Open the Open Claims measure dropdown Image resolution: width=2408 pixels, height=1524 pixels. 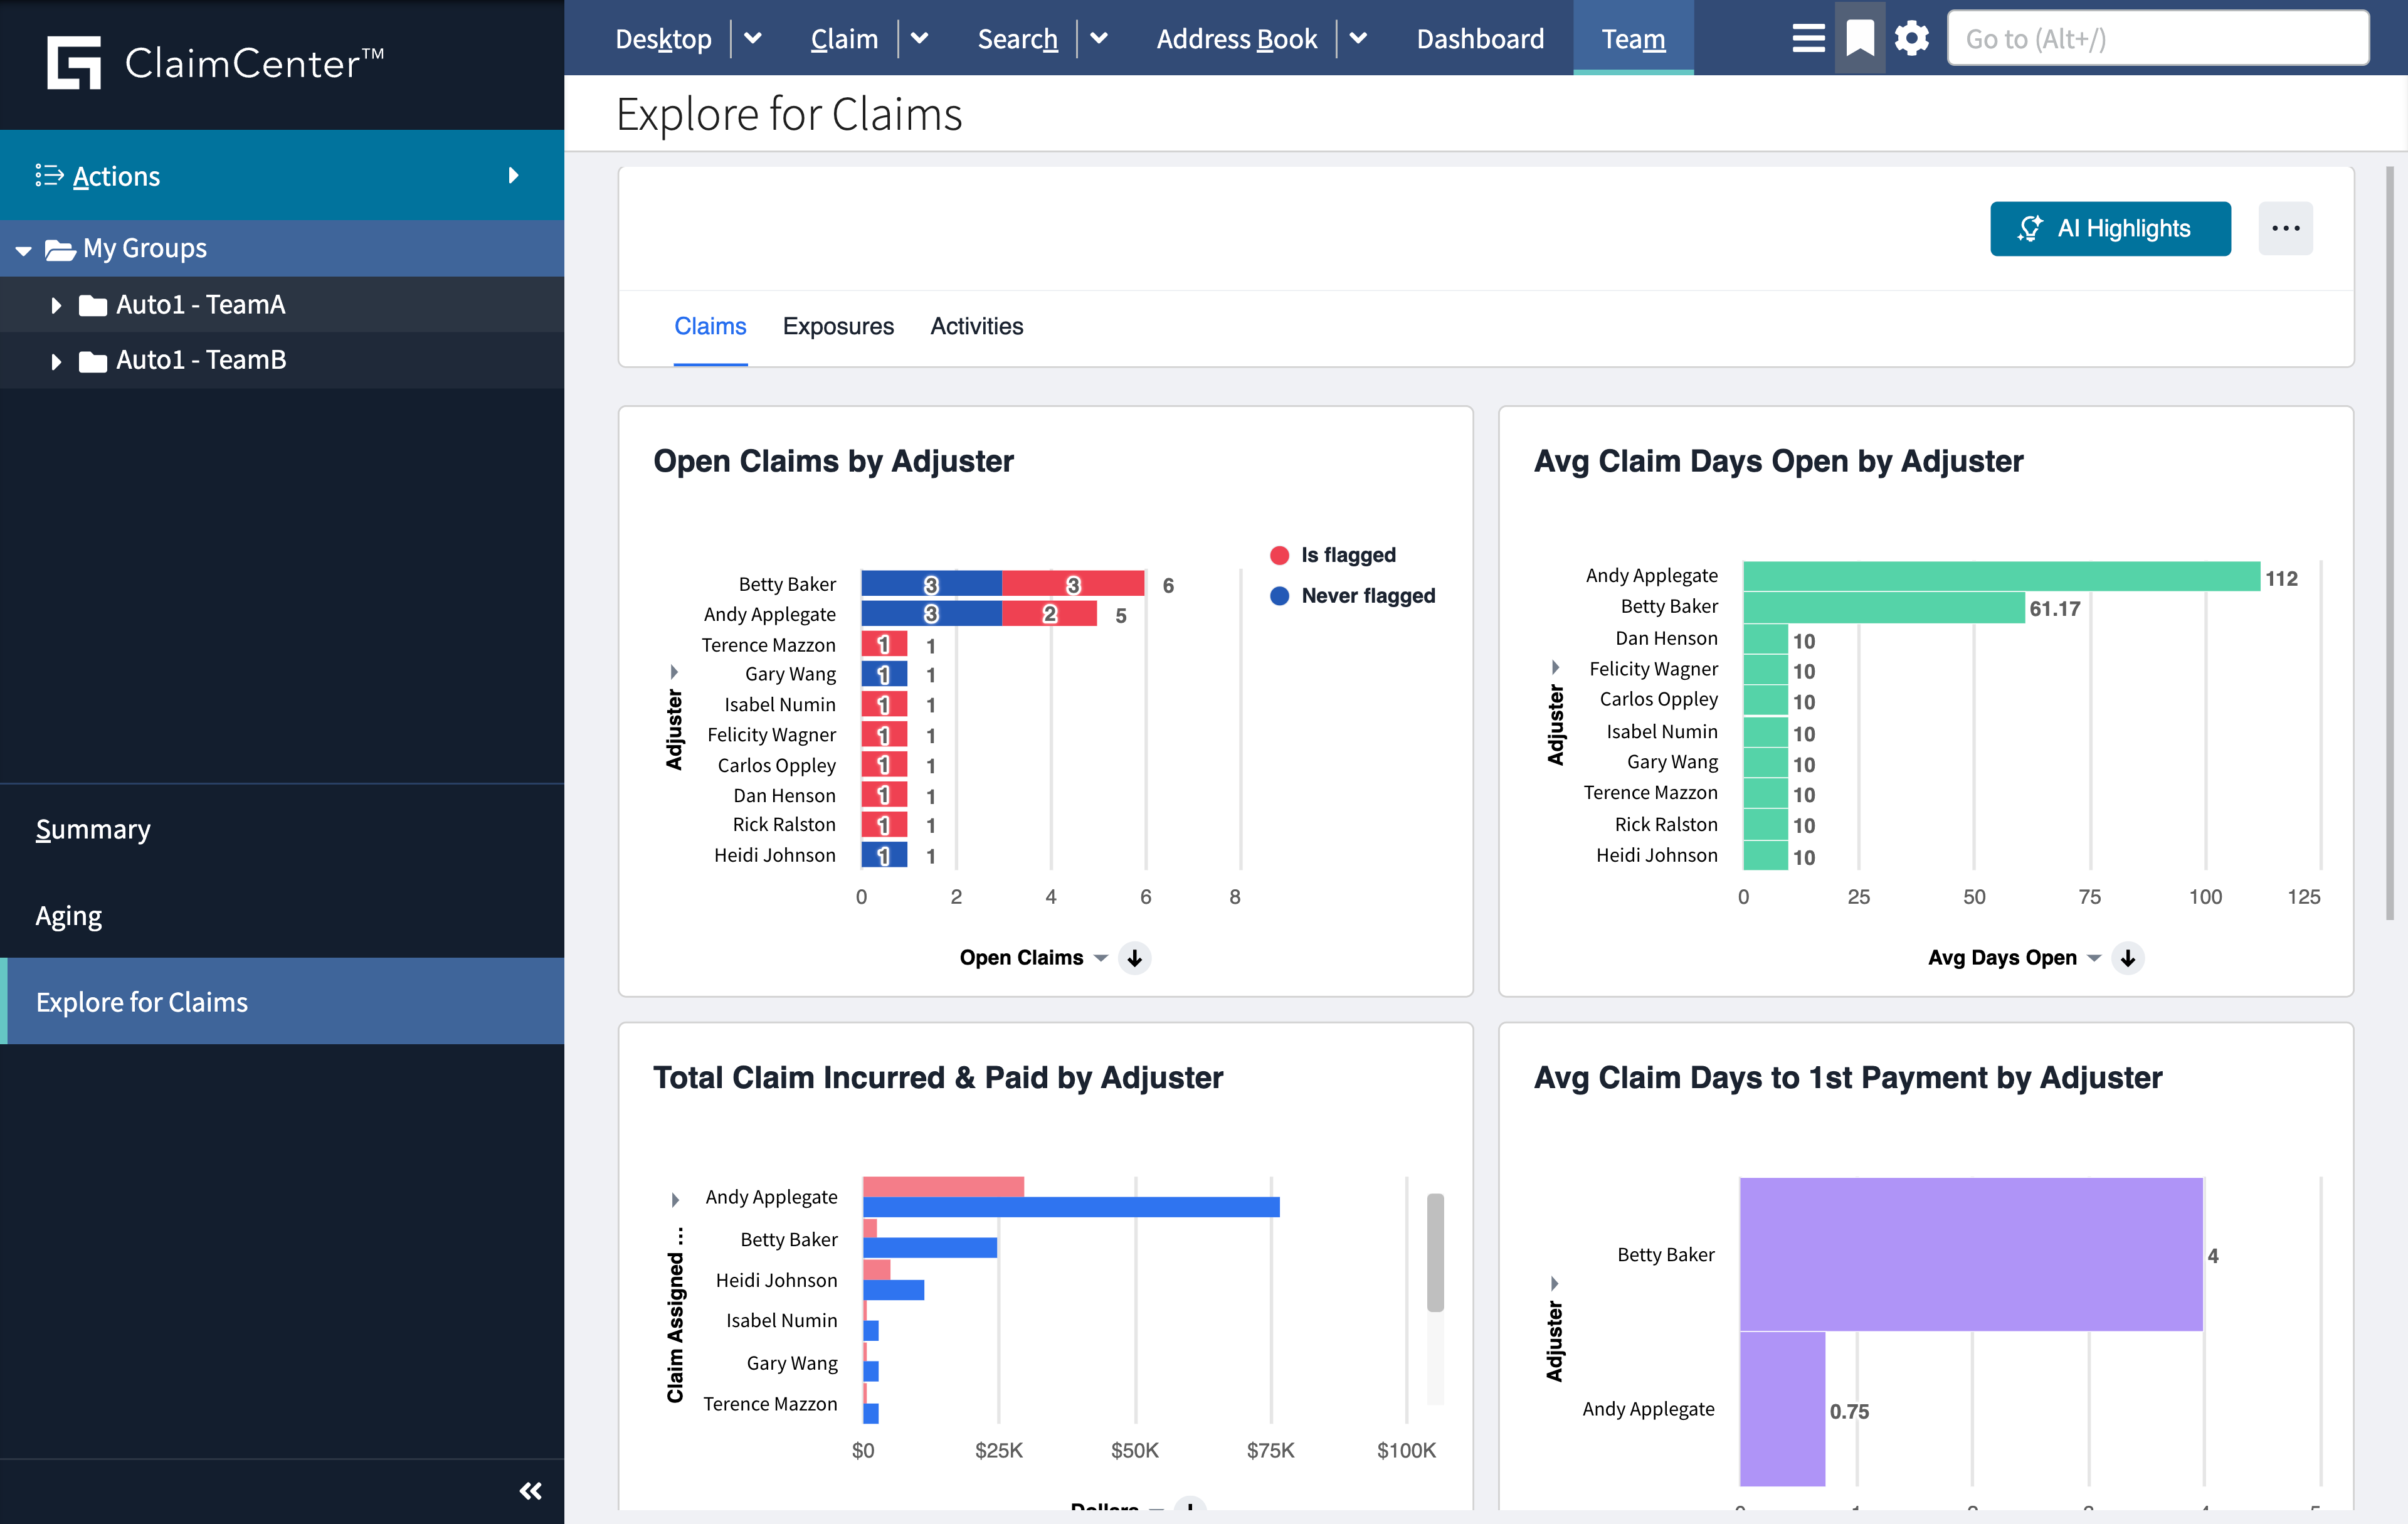tap(1100, 957)
